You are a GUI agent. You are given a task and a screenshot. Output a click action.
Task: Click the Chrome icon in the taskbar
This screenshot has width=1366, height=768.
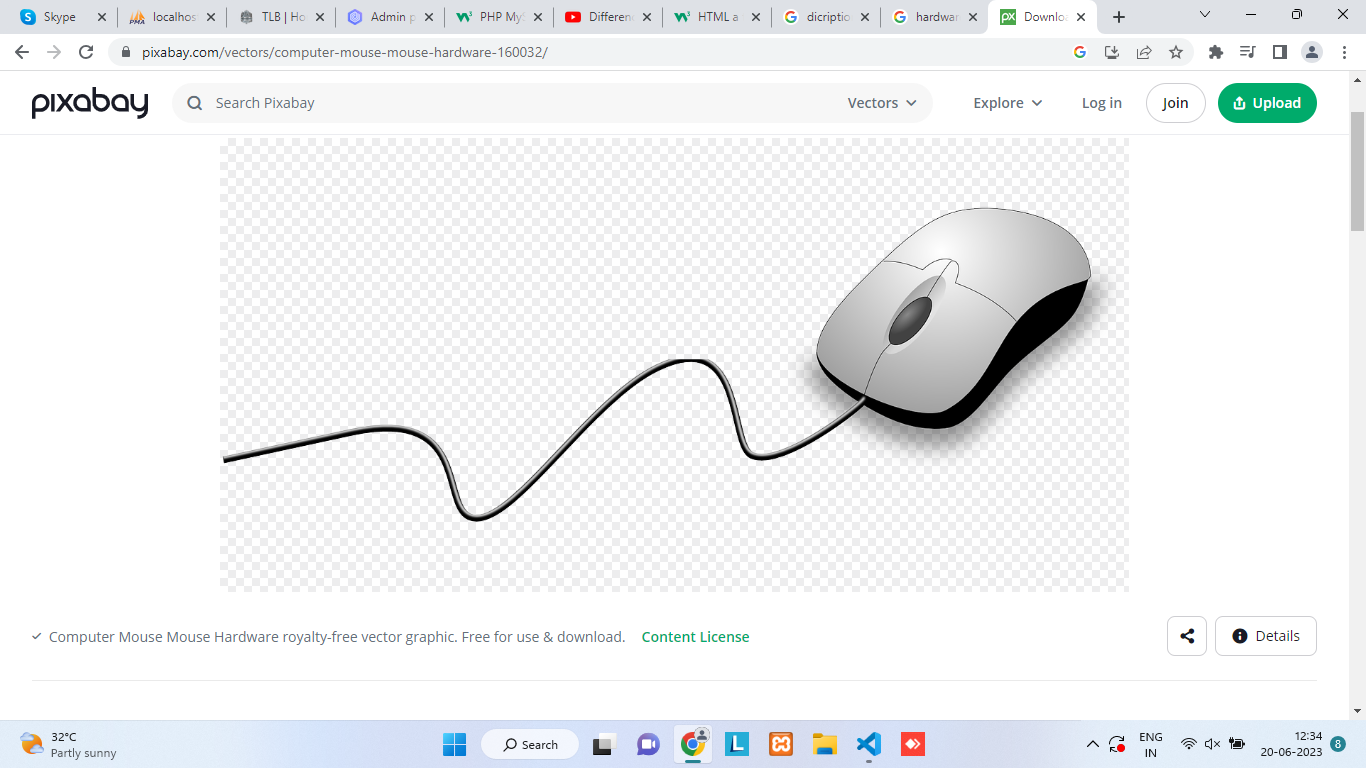coord(692,744)
